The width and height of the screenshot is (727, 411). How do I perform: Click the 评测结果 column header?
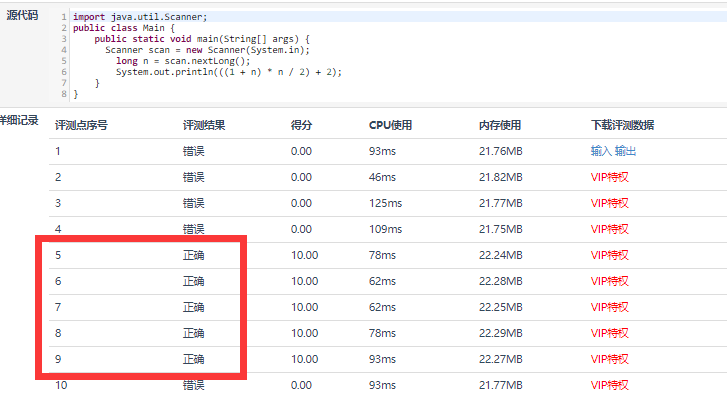pos(204,125)
